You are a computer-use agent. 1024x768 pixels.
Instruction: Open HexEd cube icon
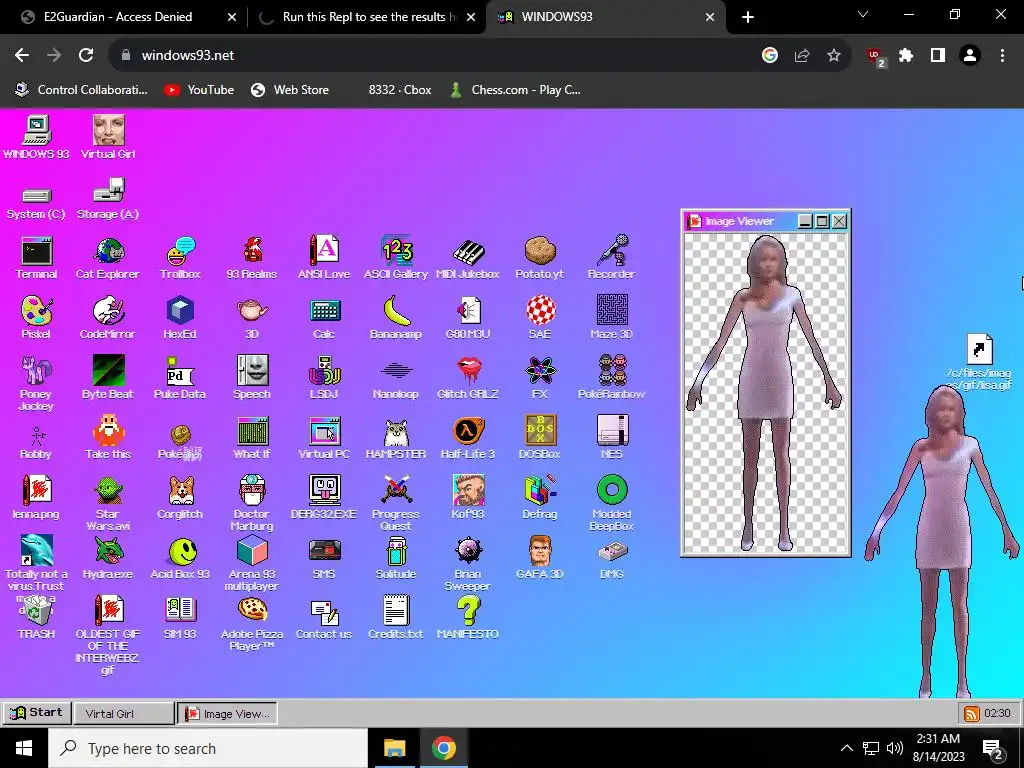click(180, 317)
